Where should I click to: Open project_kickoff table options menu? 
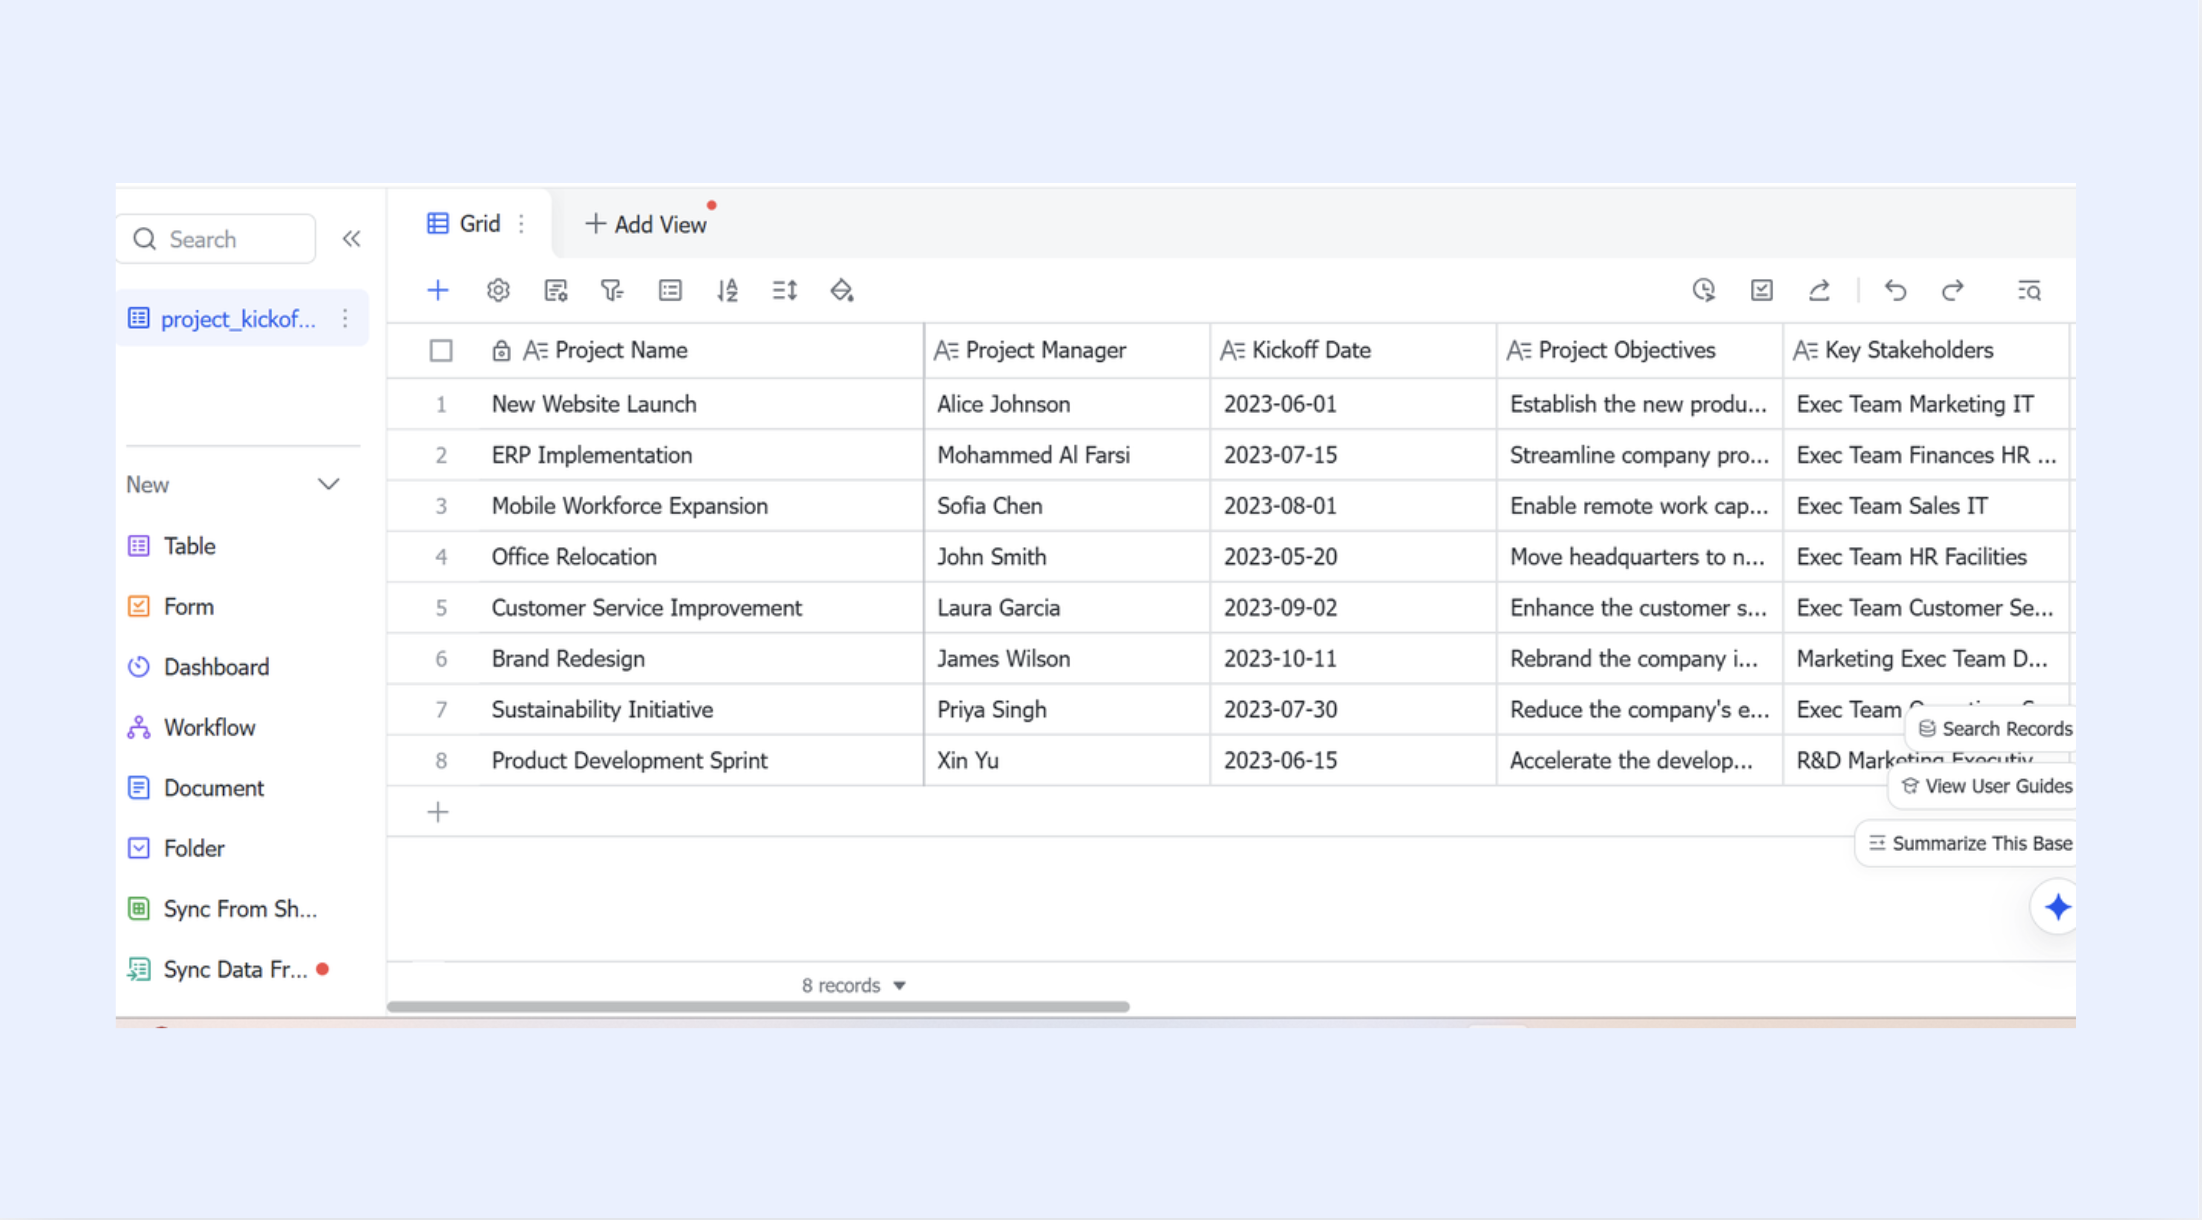pos(345,318)
